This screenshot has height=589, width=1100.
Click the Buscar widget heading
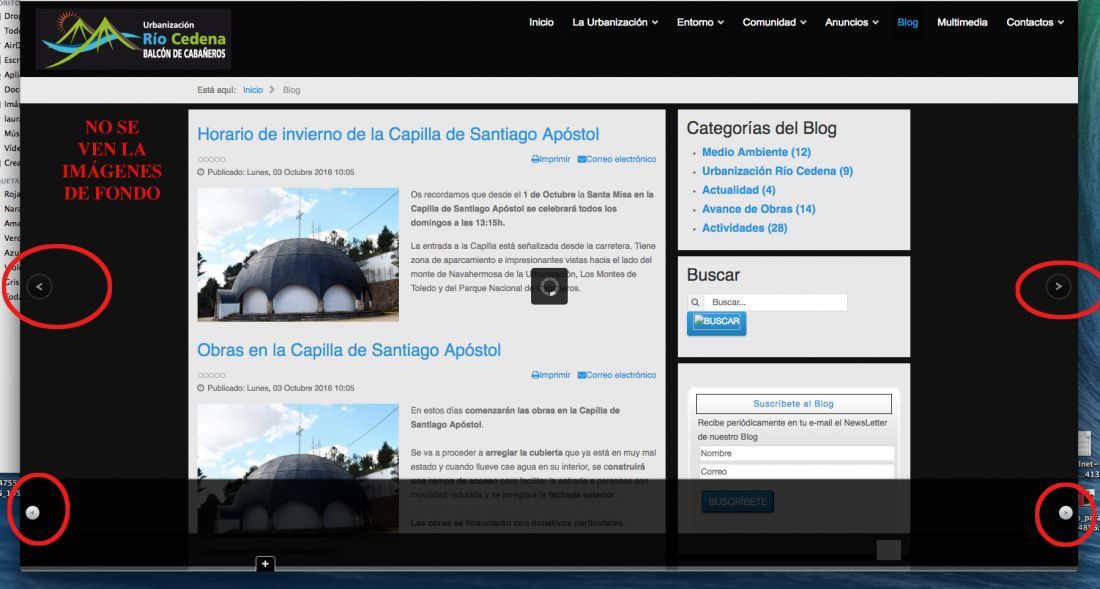[x=713, y=275]
